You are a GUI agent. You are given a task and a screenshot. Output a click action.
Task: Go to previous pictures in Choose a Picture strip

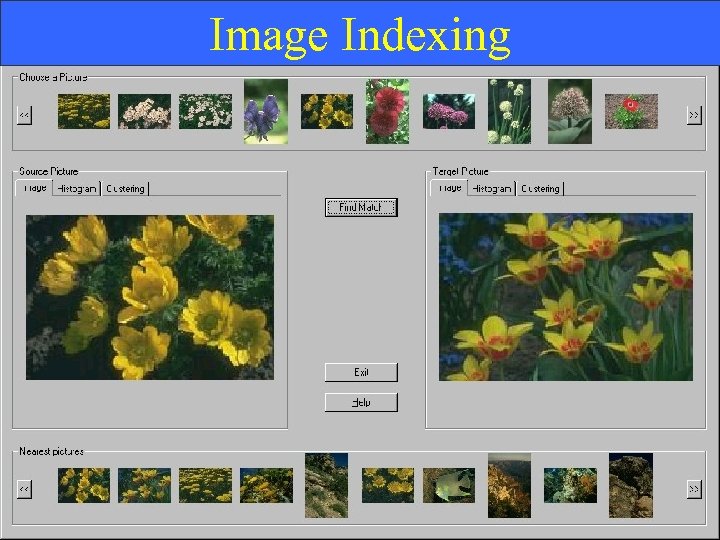[x=24, y=115]
